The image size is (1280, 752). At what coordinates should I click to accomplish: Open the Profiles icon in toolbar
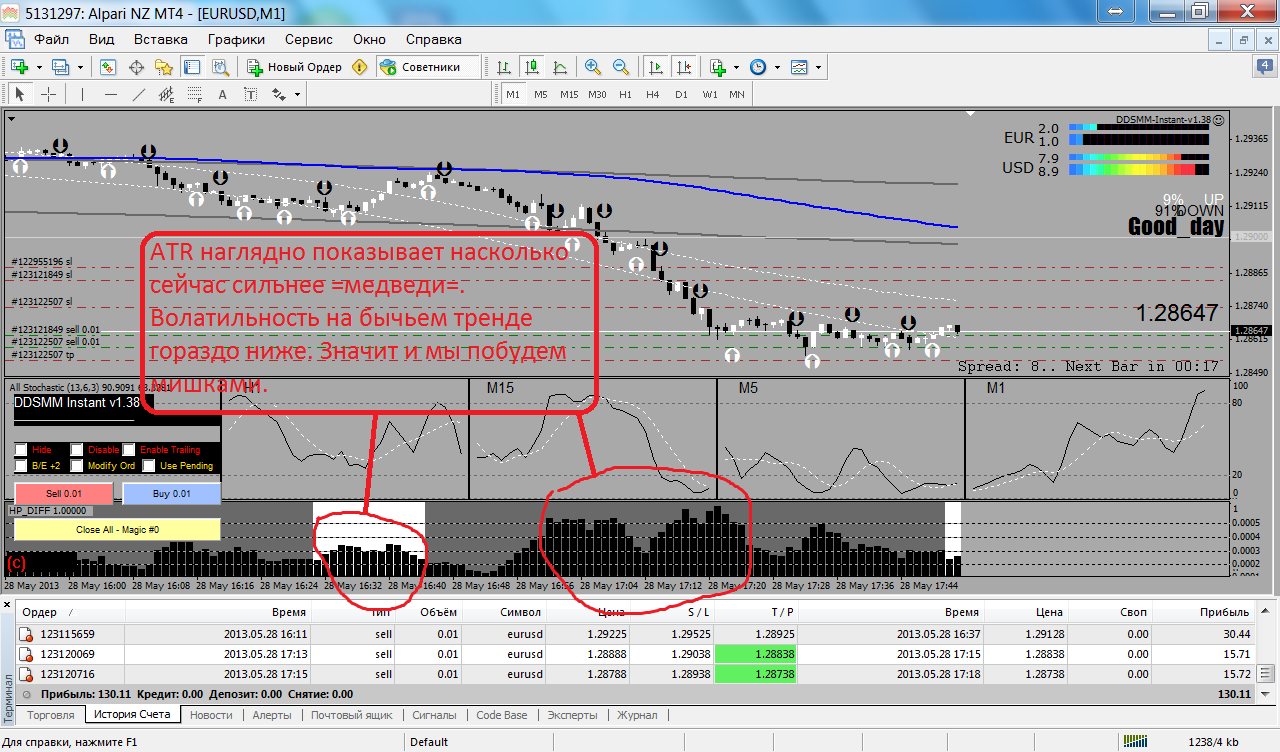[60, 67]
